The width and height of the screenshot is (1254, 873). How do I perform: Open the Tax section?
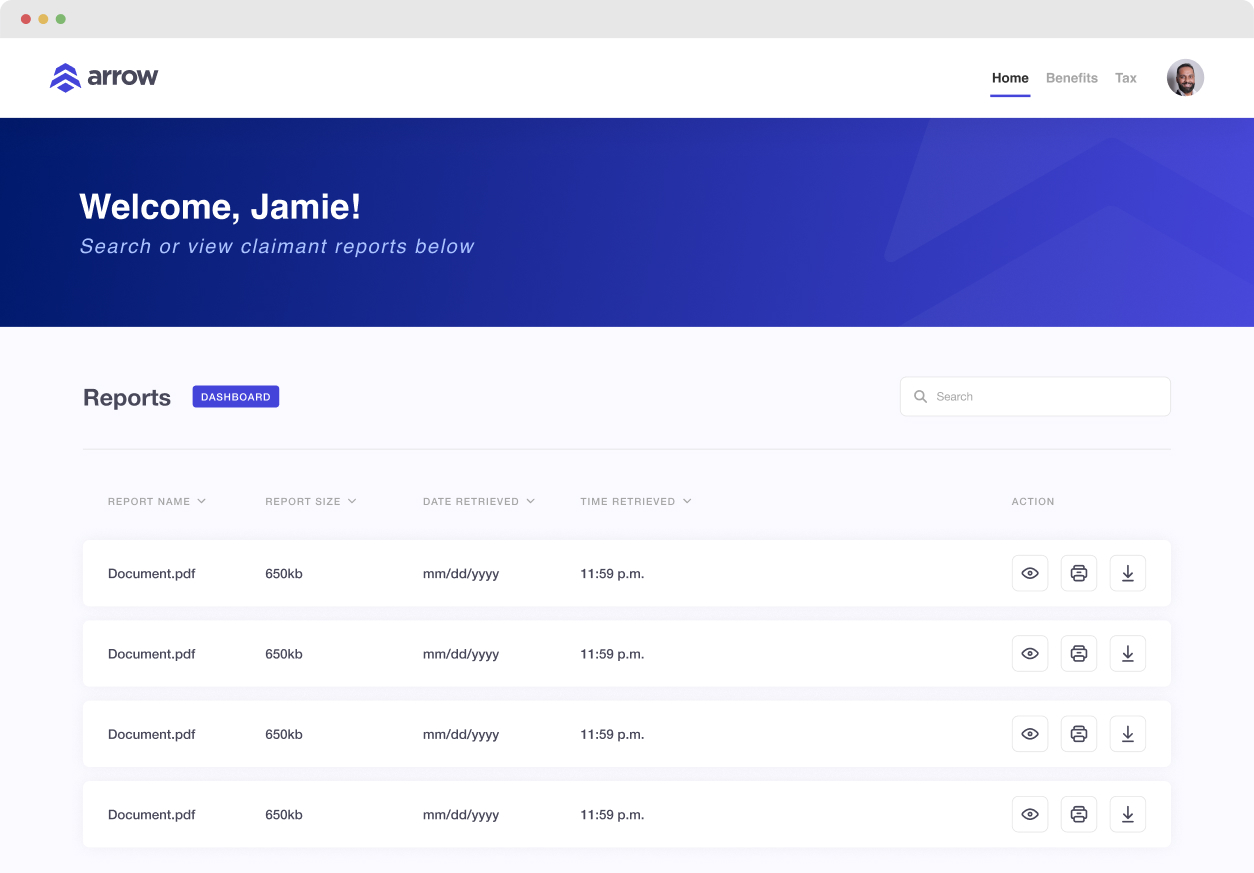coord(1126,77)
